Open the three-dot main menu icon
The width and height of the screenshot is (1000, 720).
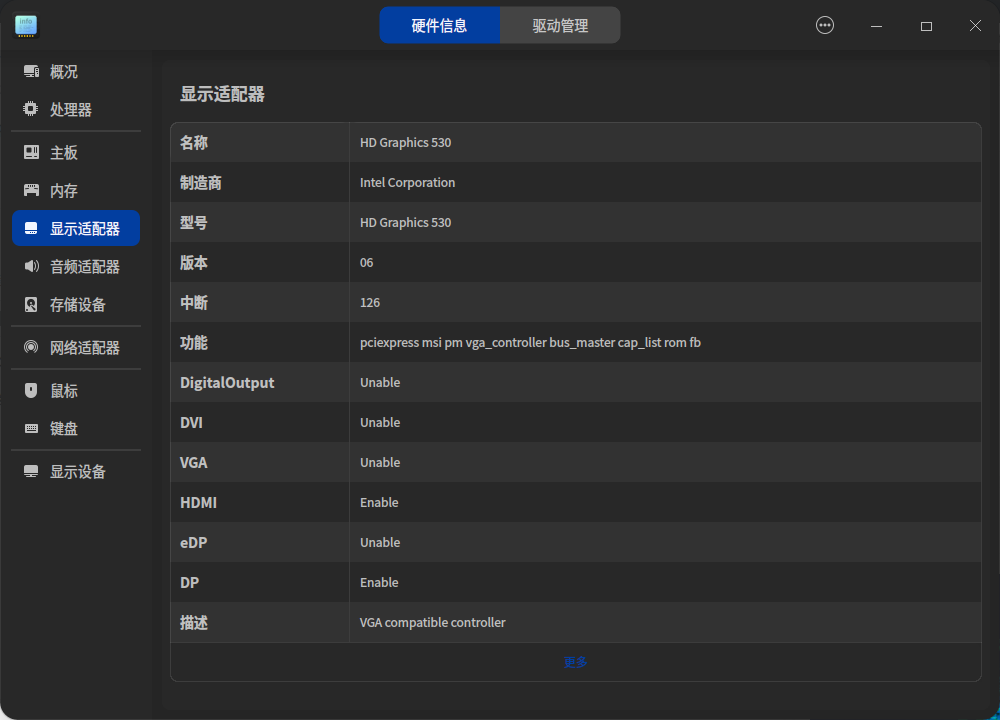[x=825, y=26]
